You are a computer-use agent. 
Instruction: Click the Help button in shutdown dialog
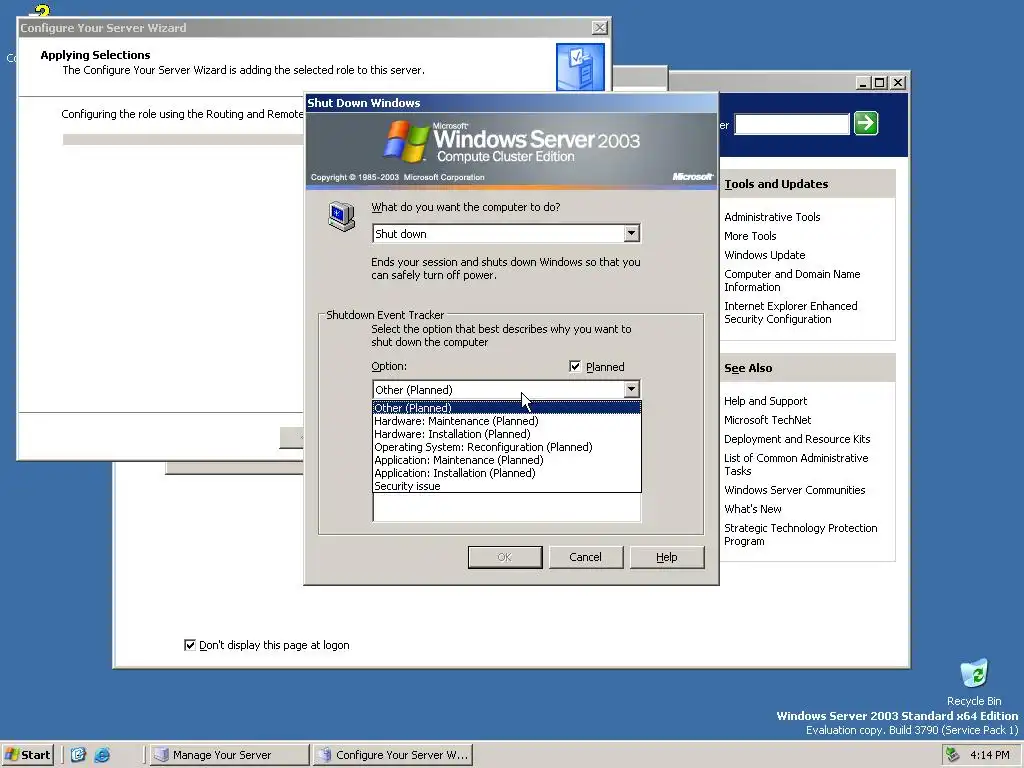pyautogui.click(x=666, y=557)
